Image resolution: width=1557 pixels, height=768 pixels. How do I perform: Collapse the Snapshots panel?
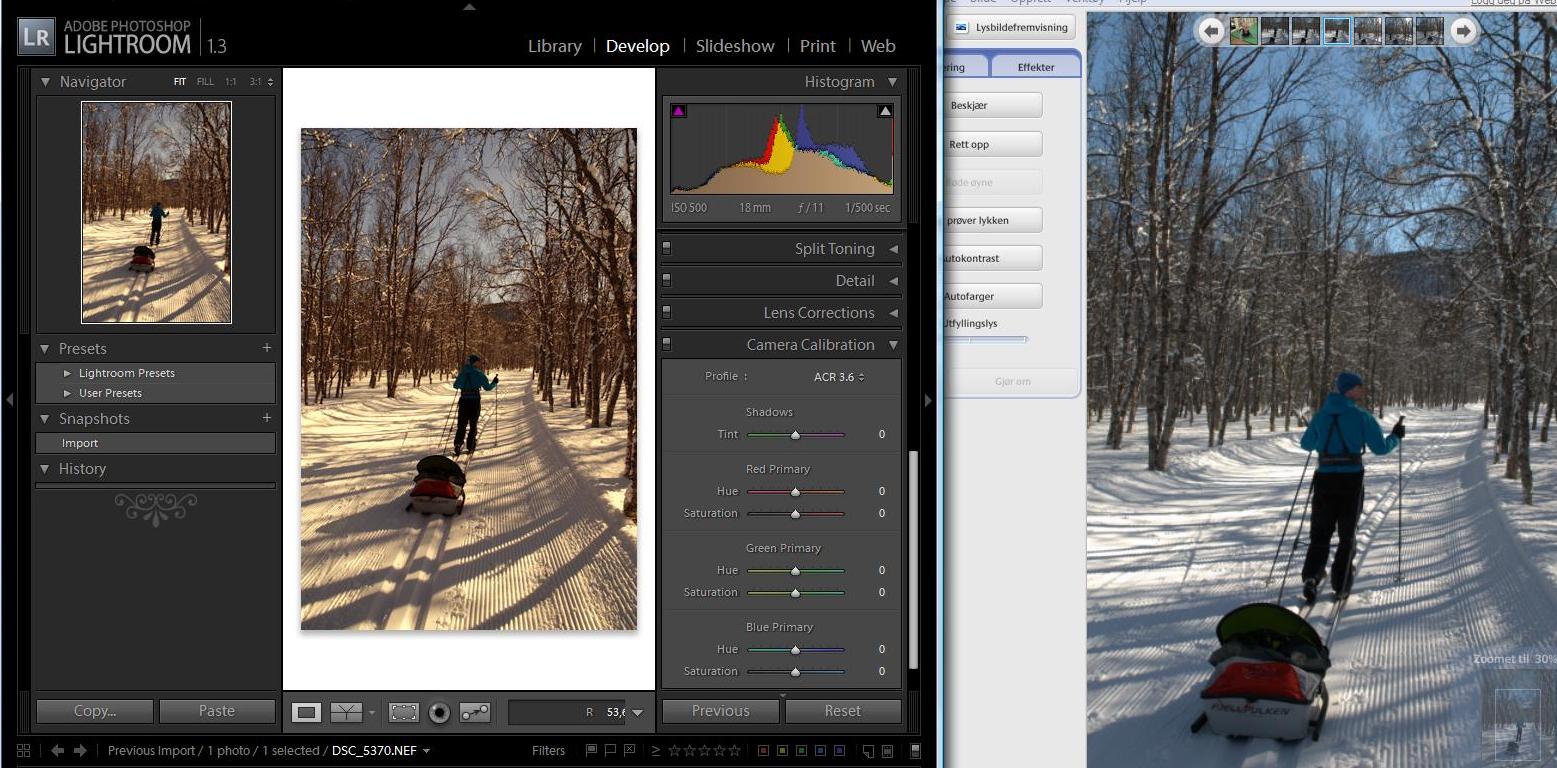[x=45, y=419]
